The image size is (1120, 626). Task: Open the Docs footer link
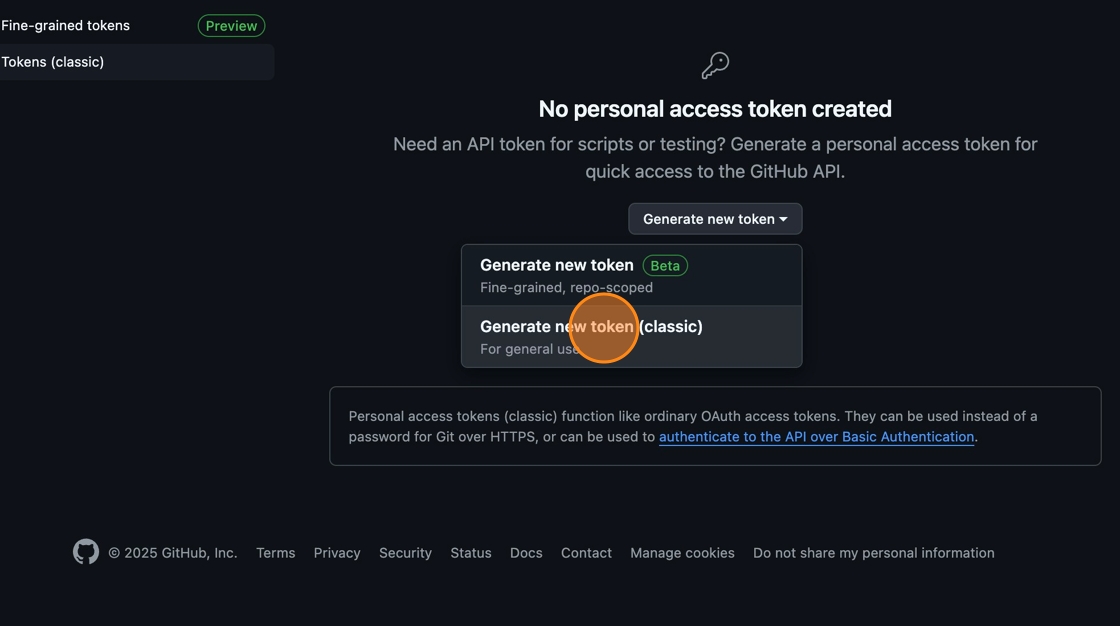pyautogui.click(x=526, y=553)
